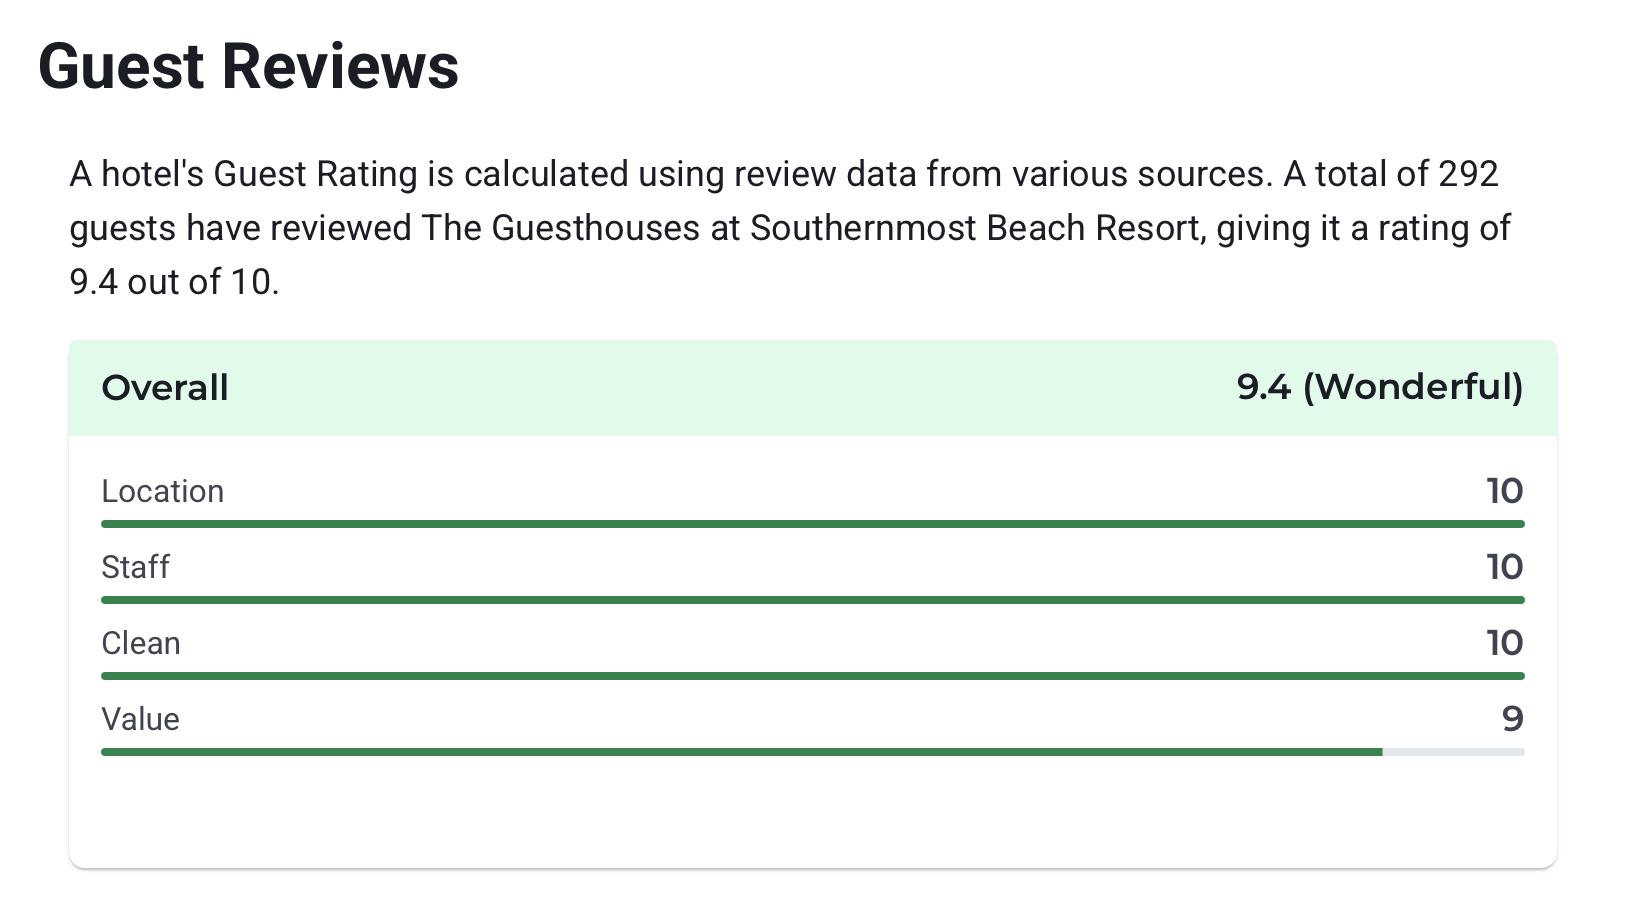Click the Staff rating label
1652x924 pixels.
pos(135,567)
